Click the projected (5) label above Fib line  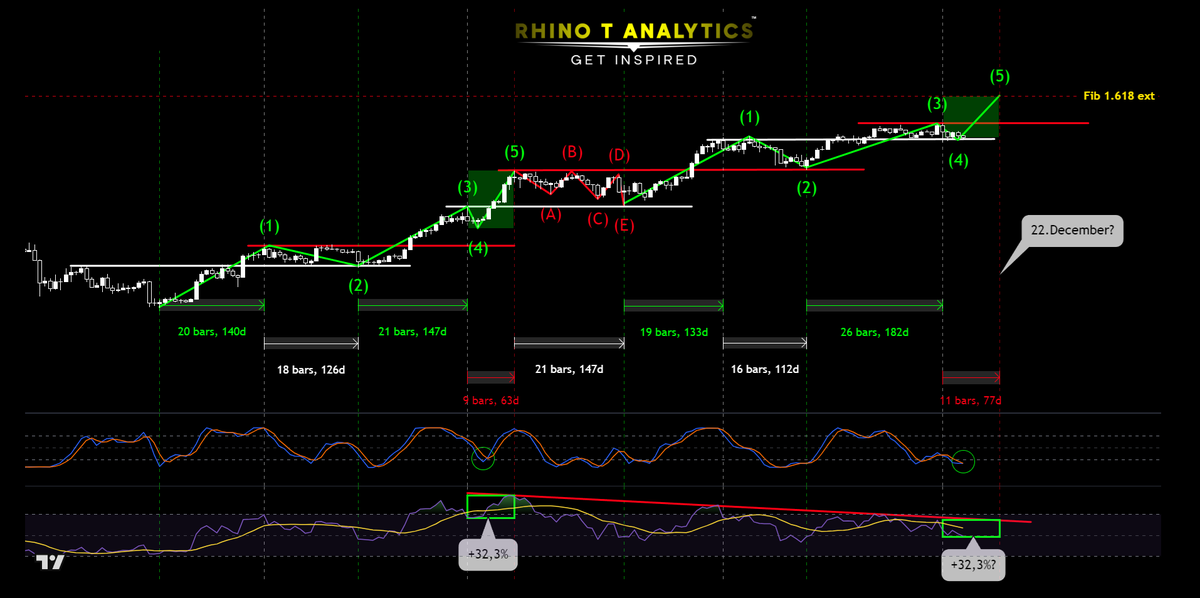(999, 75)
